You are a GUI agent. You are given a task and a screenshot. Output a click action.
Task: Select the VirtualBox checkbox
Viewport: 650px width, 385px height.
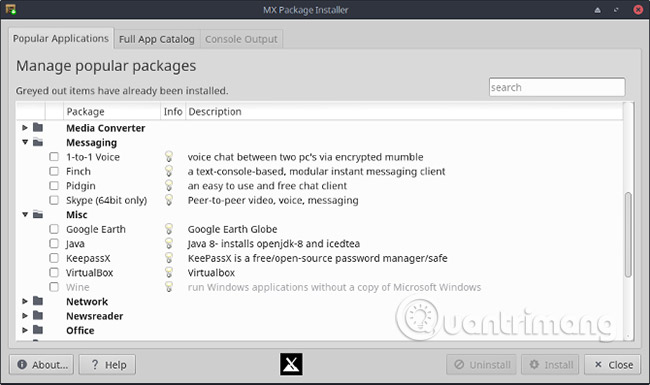[54, 272]
